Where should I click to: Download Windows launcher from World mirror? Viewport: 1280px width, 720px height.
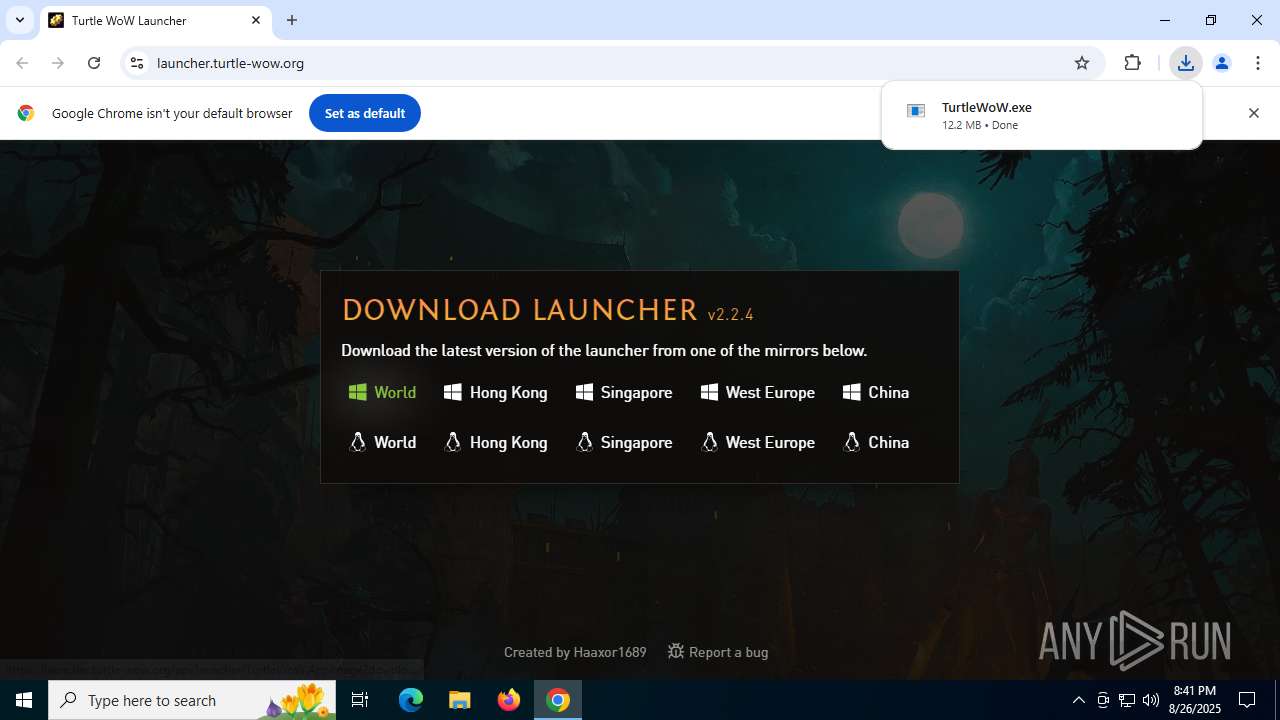coord(382,392)
